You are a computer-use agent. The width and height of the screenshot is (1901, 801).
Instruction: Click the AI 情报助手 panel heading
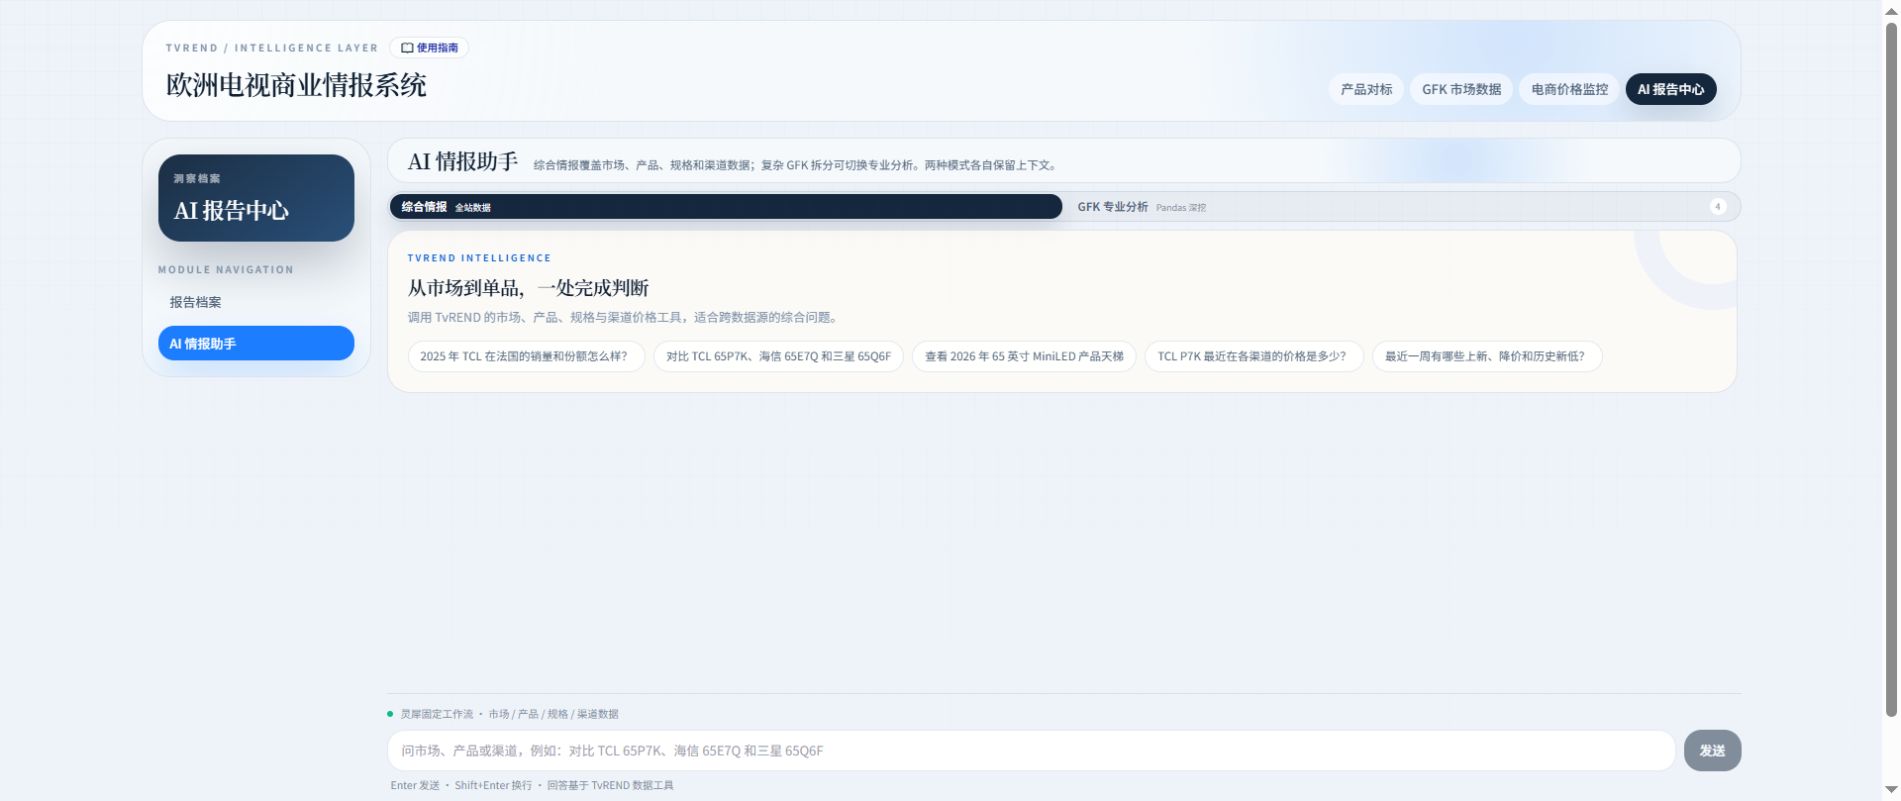pos(462,161)
